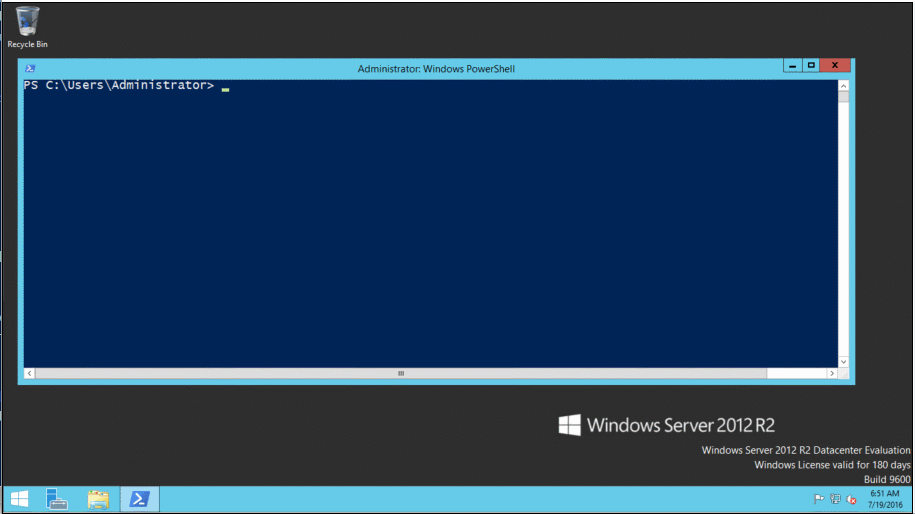Viewport: 915px width, 514px height.
Task: Launch Server Manager from the taskbar
Action: click(57, 499)
